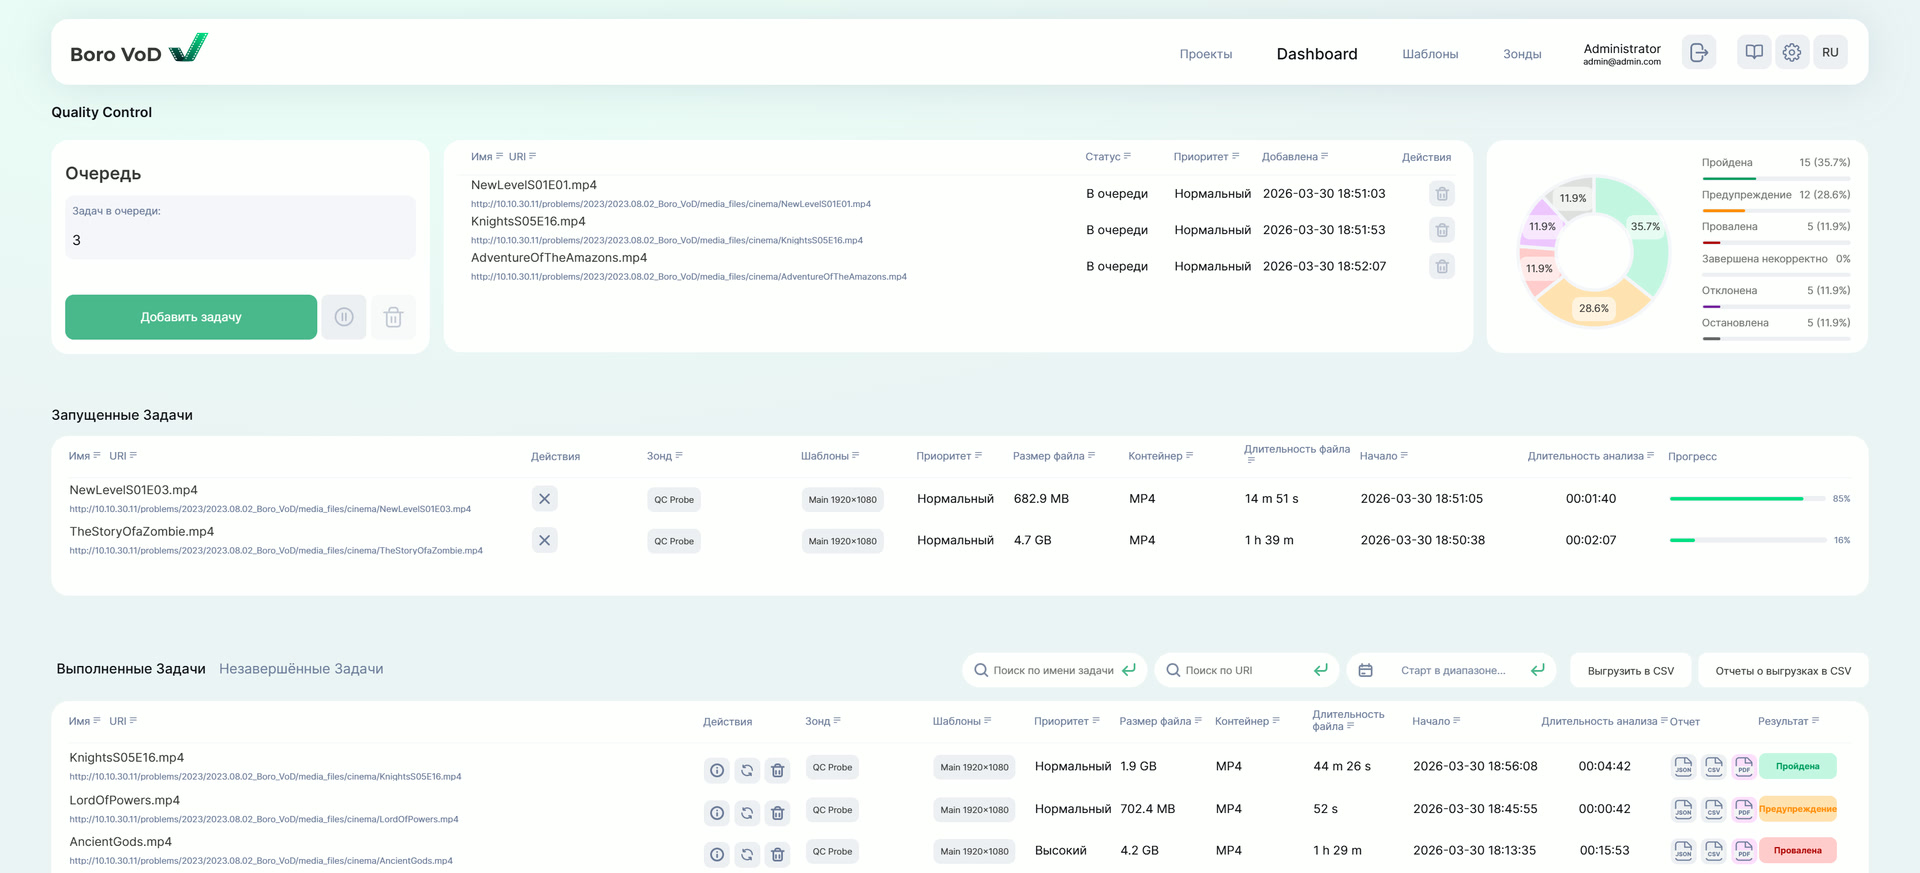This screenshot has width=1920, height=873.
Task: Open info for the KnightsS05E16.mp4 completed task
Action: pyautogui.click(x=717, y=770)
